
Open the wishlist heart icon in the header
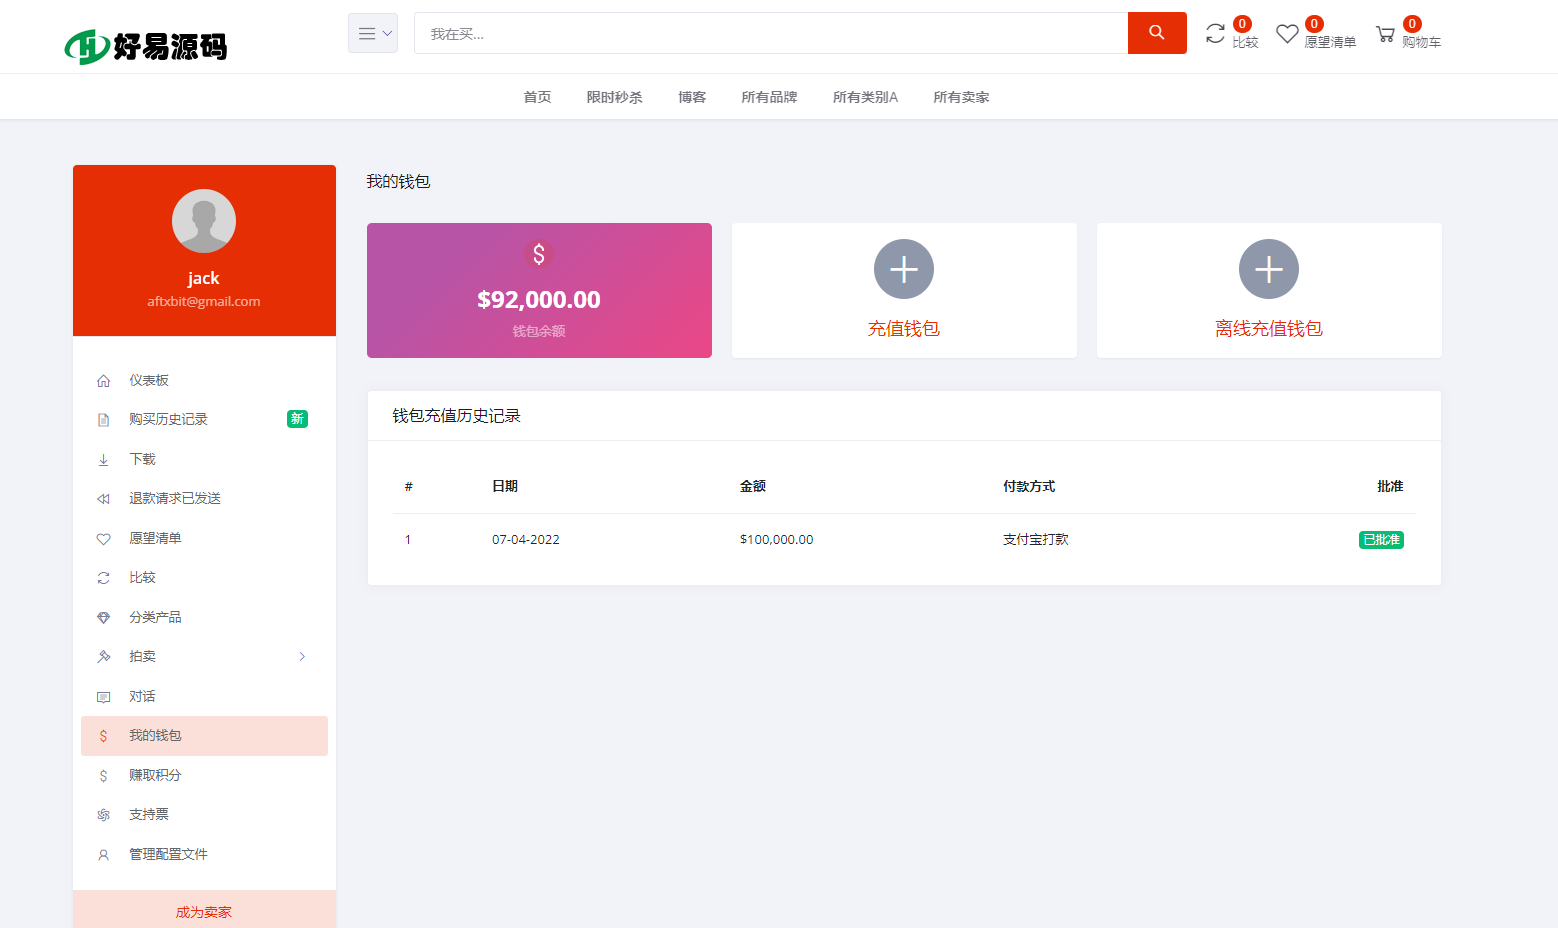coord(1287,34)
